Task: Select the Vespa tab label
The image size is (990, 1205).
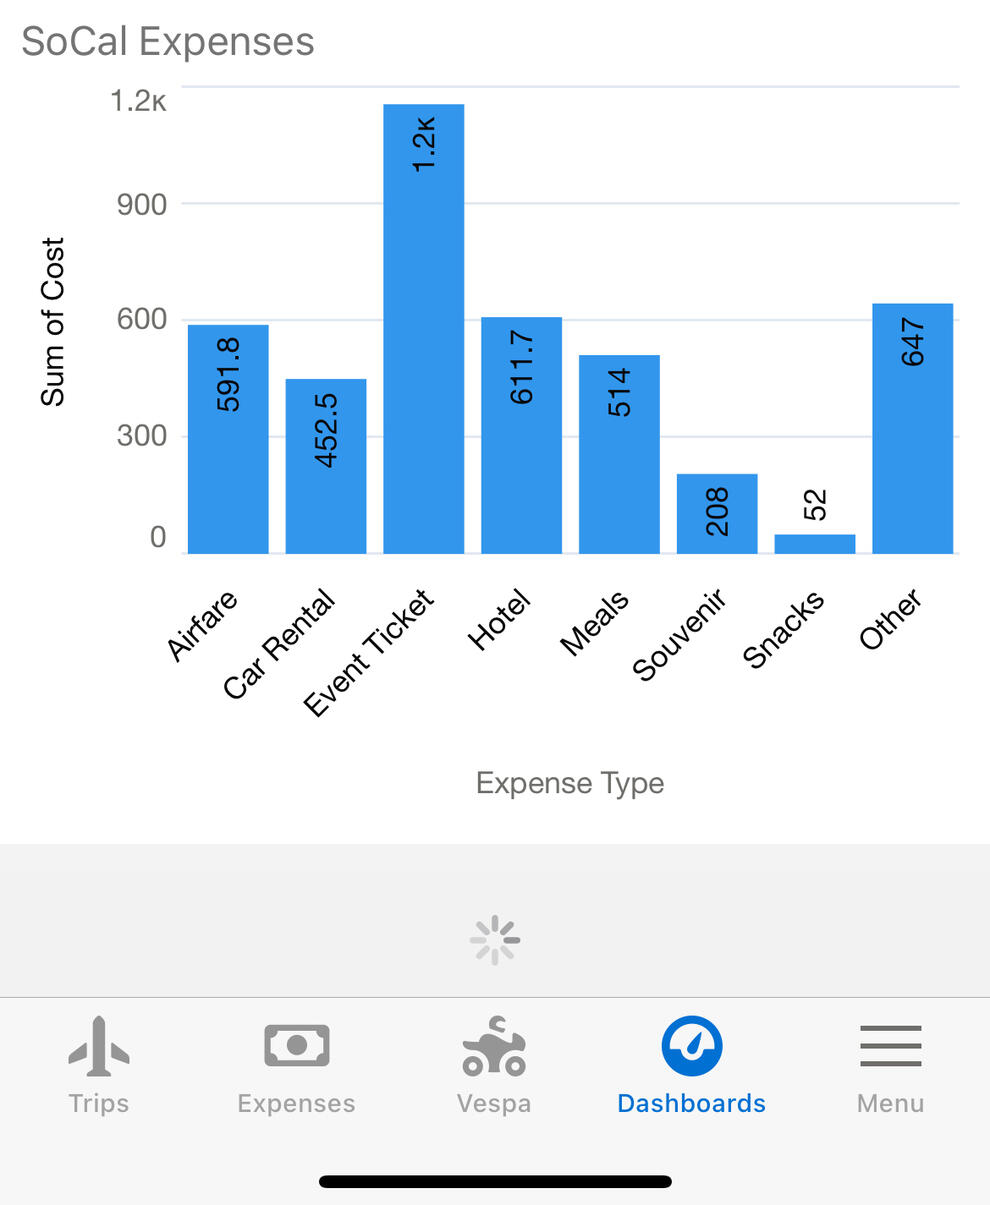Action: point(493,1103)
